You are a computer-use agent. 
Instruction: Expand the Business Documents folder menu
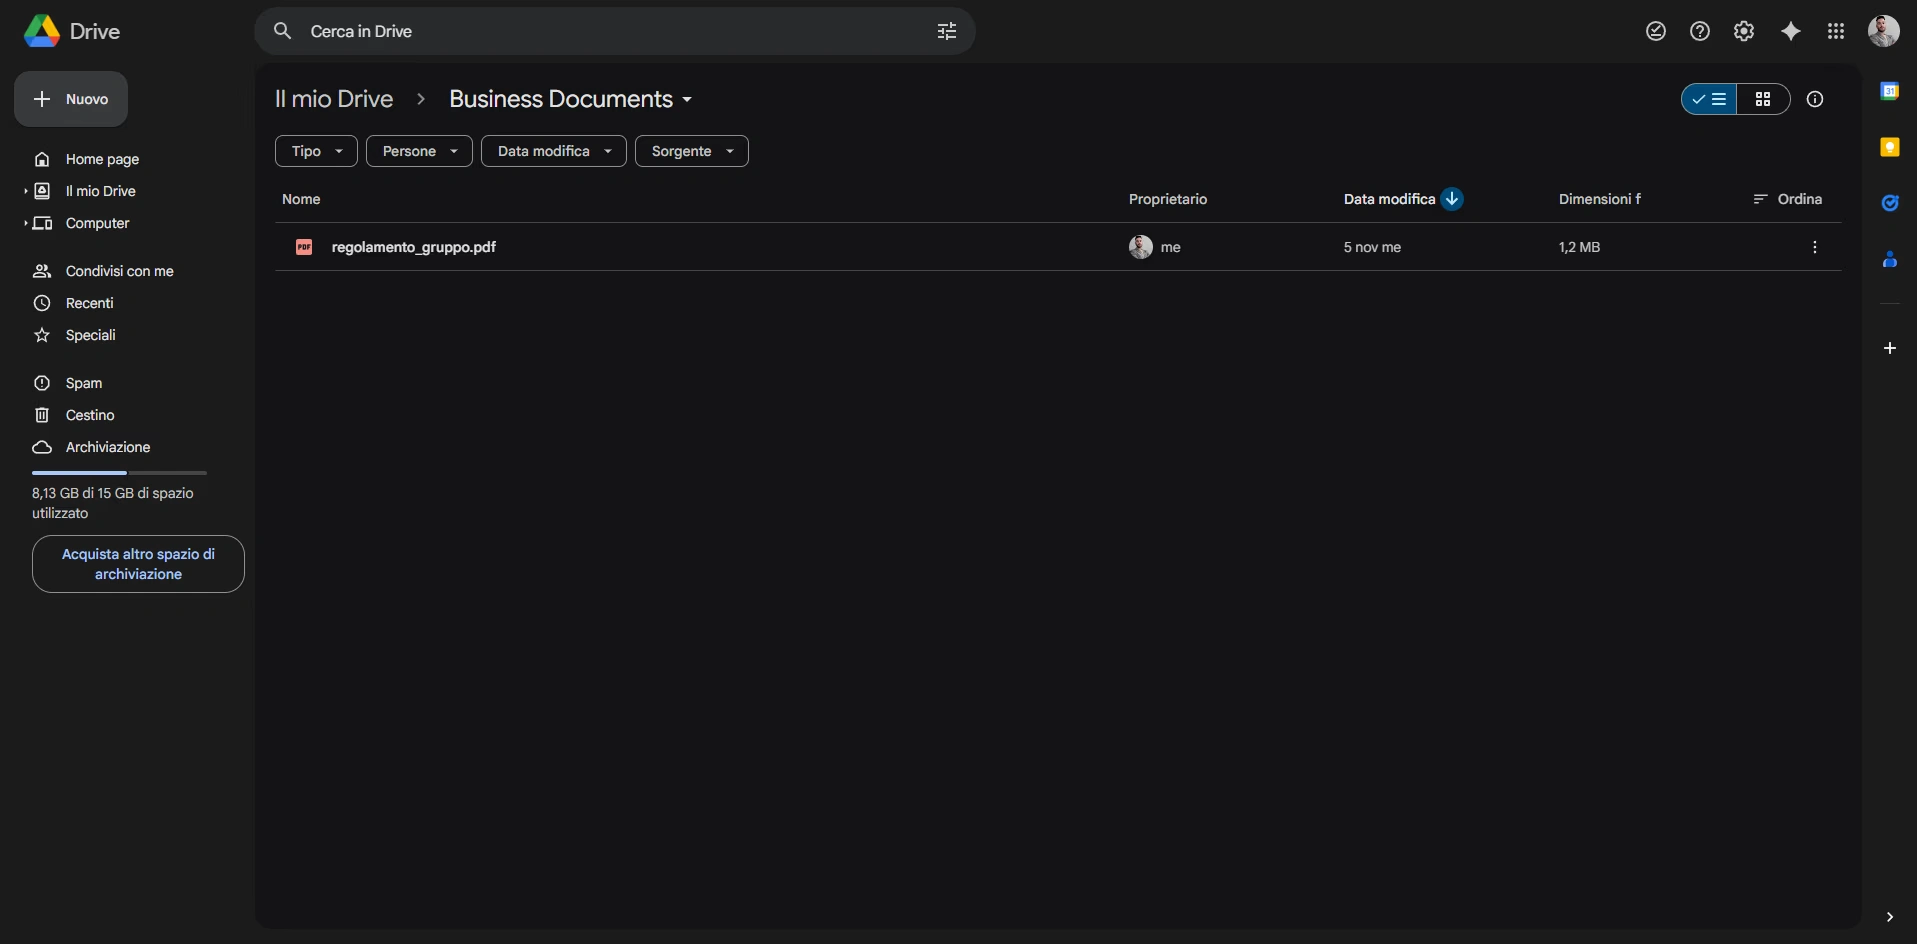(688, 99)
